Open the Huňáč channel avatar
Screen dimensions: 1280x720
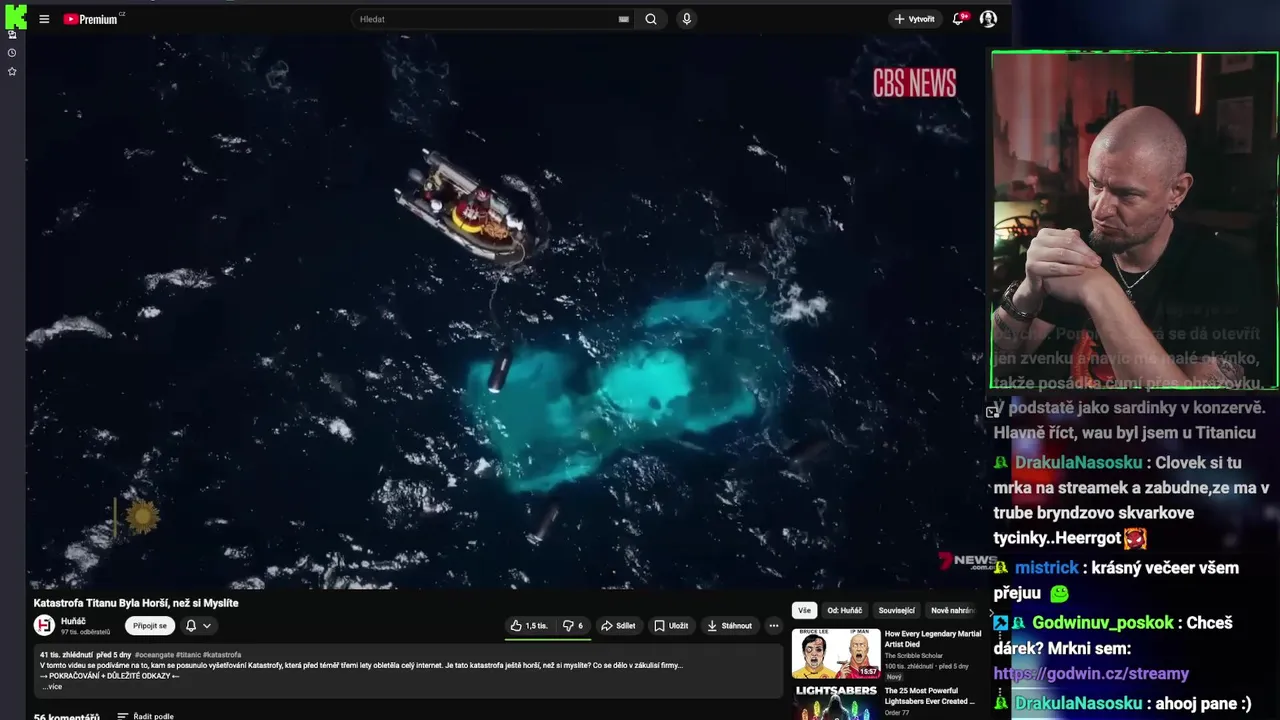point(44,625)
